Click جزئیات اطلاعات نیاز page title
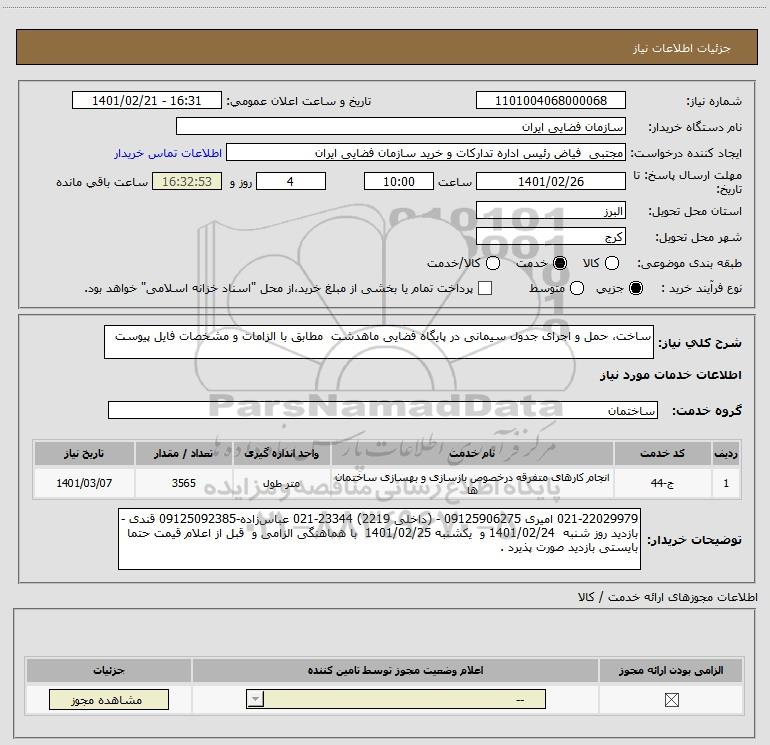The height and width of the screenshot is (745, 770). coord(682,48)
